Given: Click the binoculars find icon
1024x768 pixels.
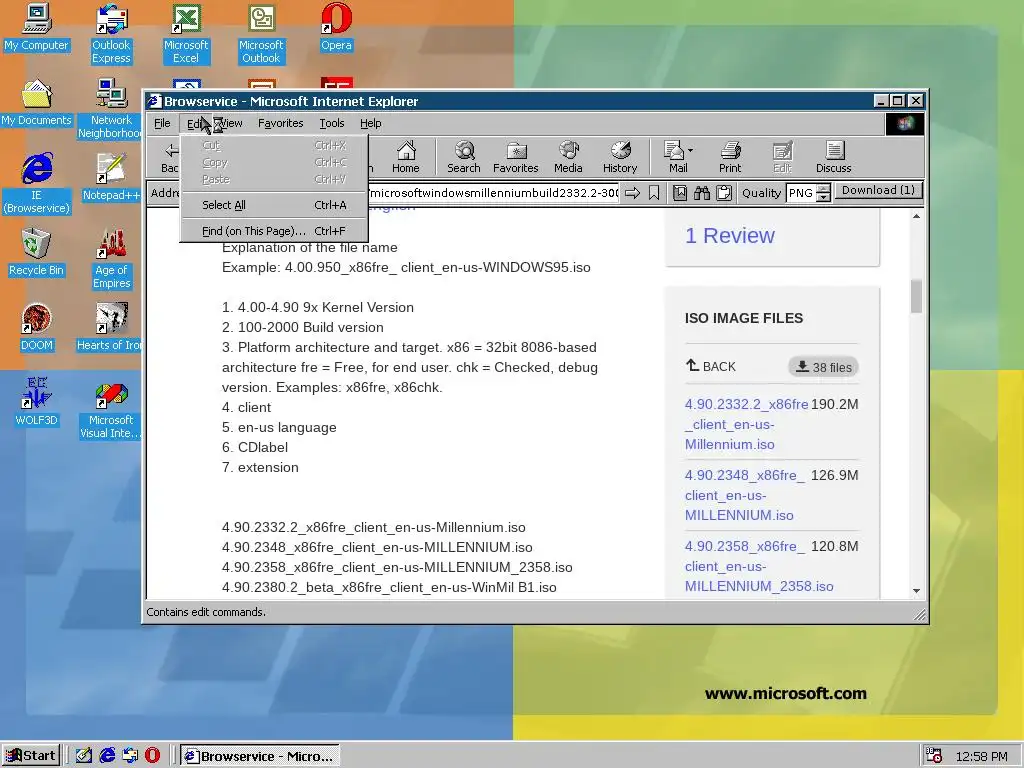Looking at the screenshot, I should click(x=702, y=193).
